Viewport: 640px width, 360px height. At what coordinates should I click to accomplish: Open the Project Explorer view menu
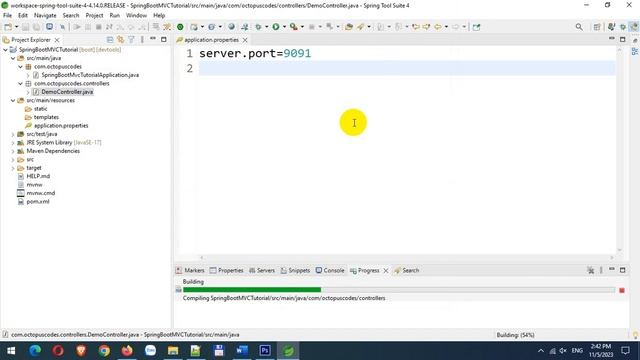click(x=142, y=40)
